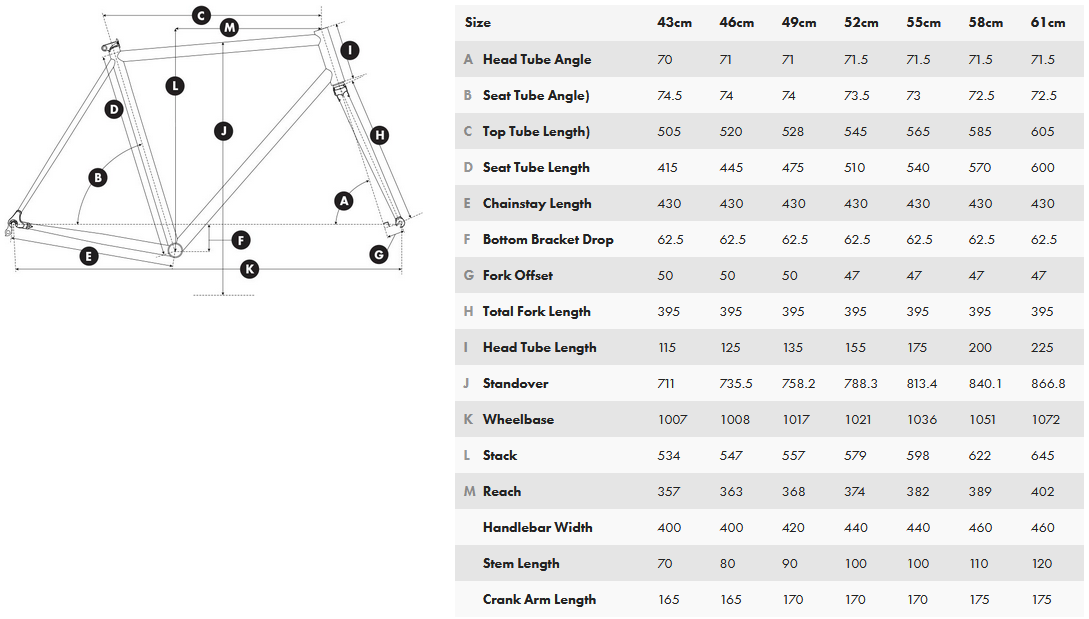Click the Head Tube Angle row label
Viewport: 1089px width, 619px height.
[x=536, y=59]
